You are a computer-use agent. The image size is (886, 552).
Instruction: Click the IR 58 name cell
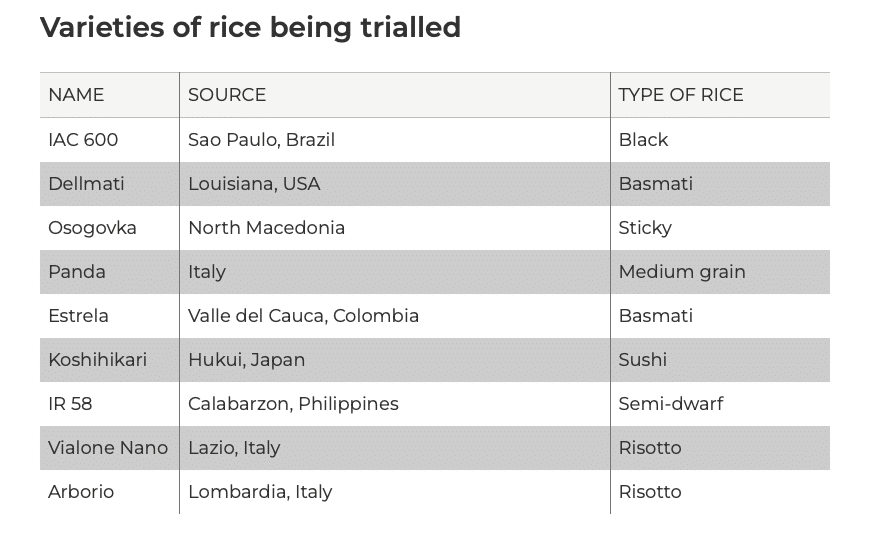[70, 404]
